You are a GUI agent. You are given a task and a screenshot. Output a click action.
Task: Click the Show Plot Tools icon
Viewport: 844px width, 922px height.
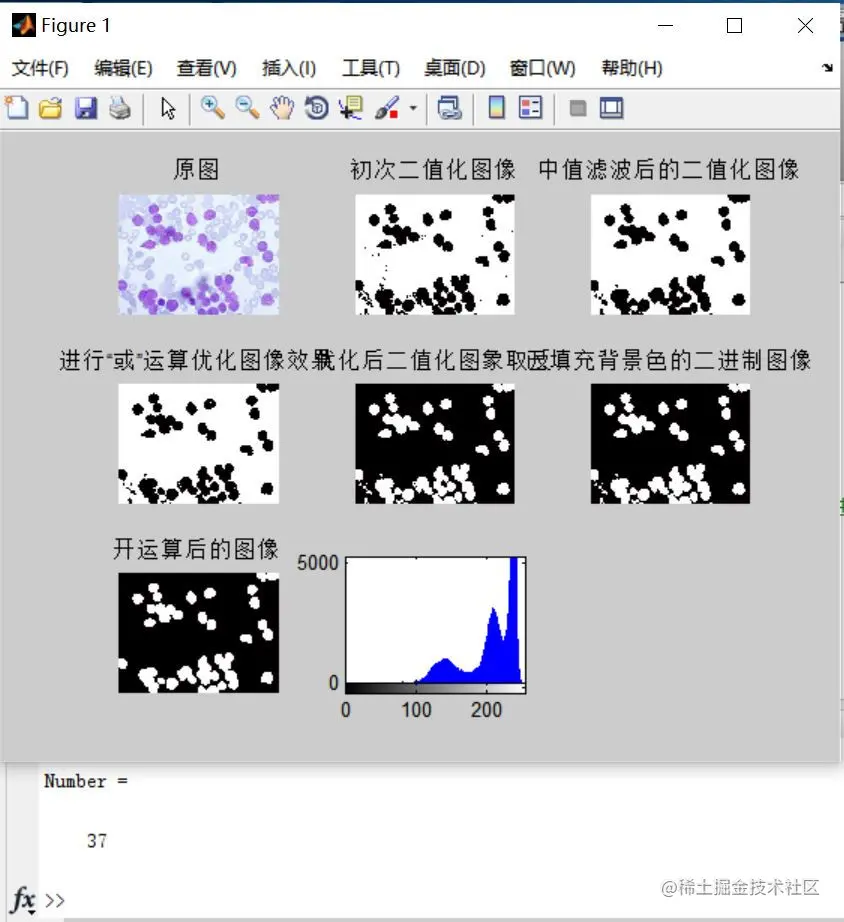pos(612,108)
